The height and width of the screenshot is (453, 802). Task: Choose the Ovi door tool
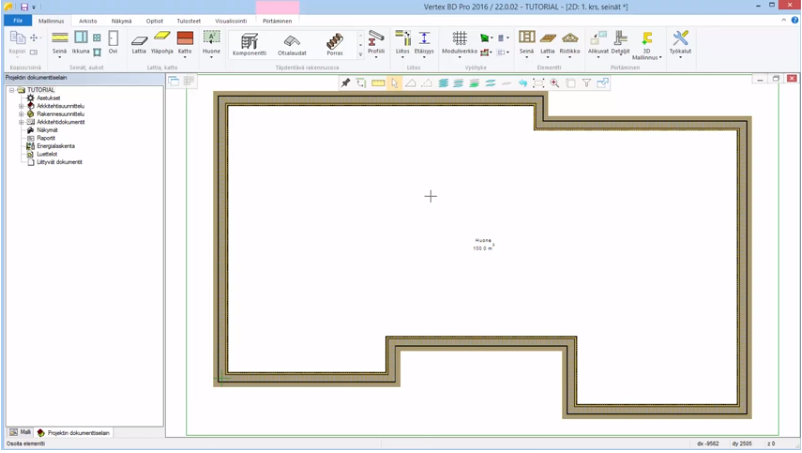pos(113,42)
